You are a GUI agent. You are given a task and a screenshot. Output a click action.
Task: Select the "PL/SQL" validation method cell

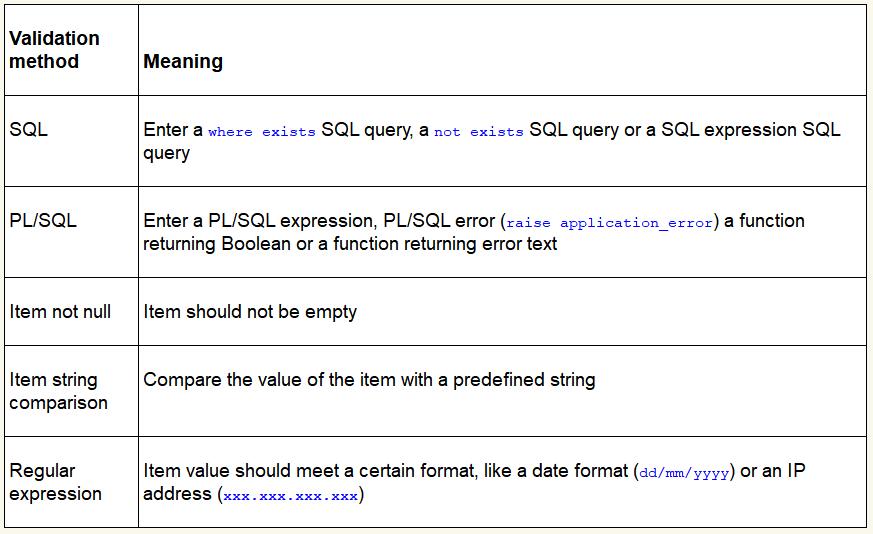tap(42, 221)
